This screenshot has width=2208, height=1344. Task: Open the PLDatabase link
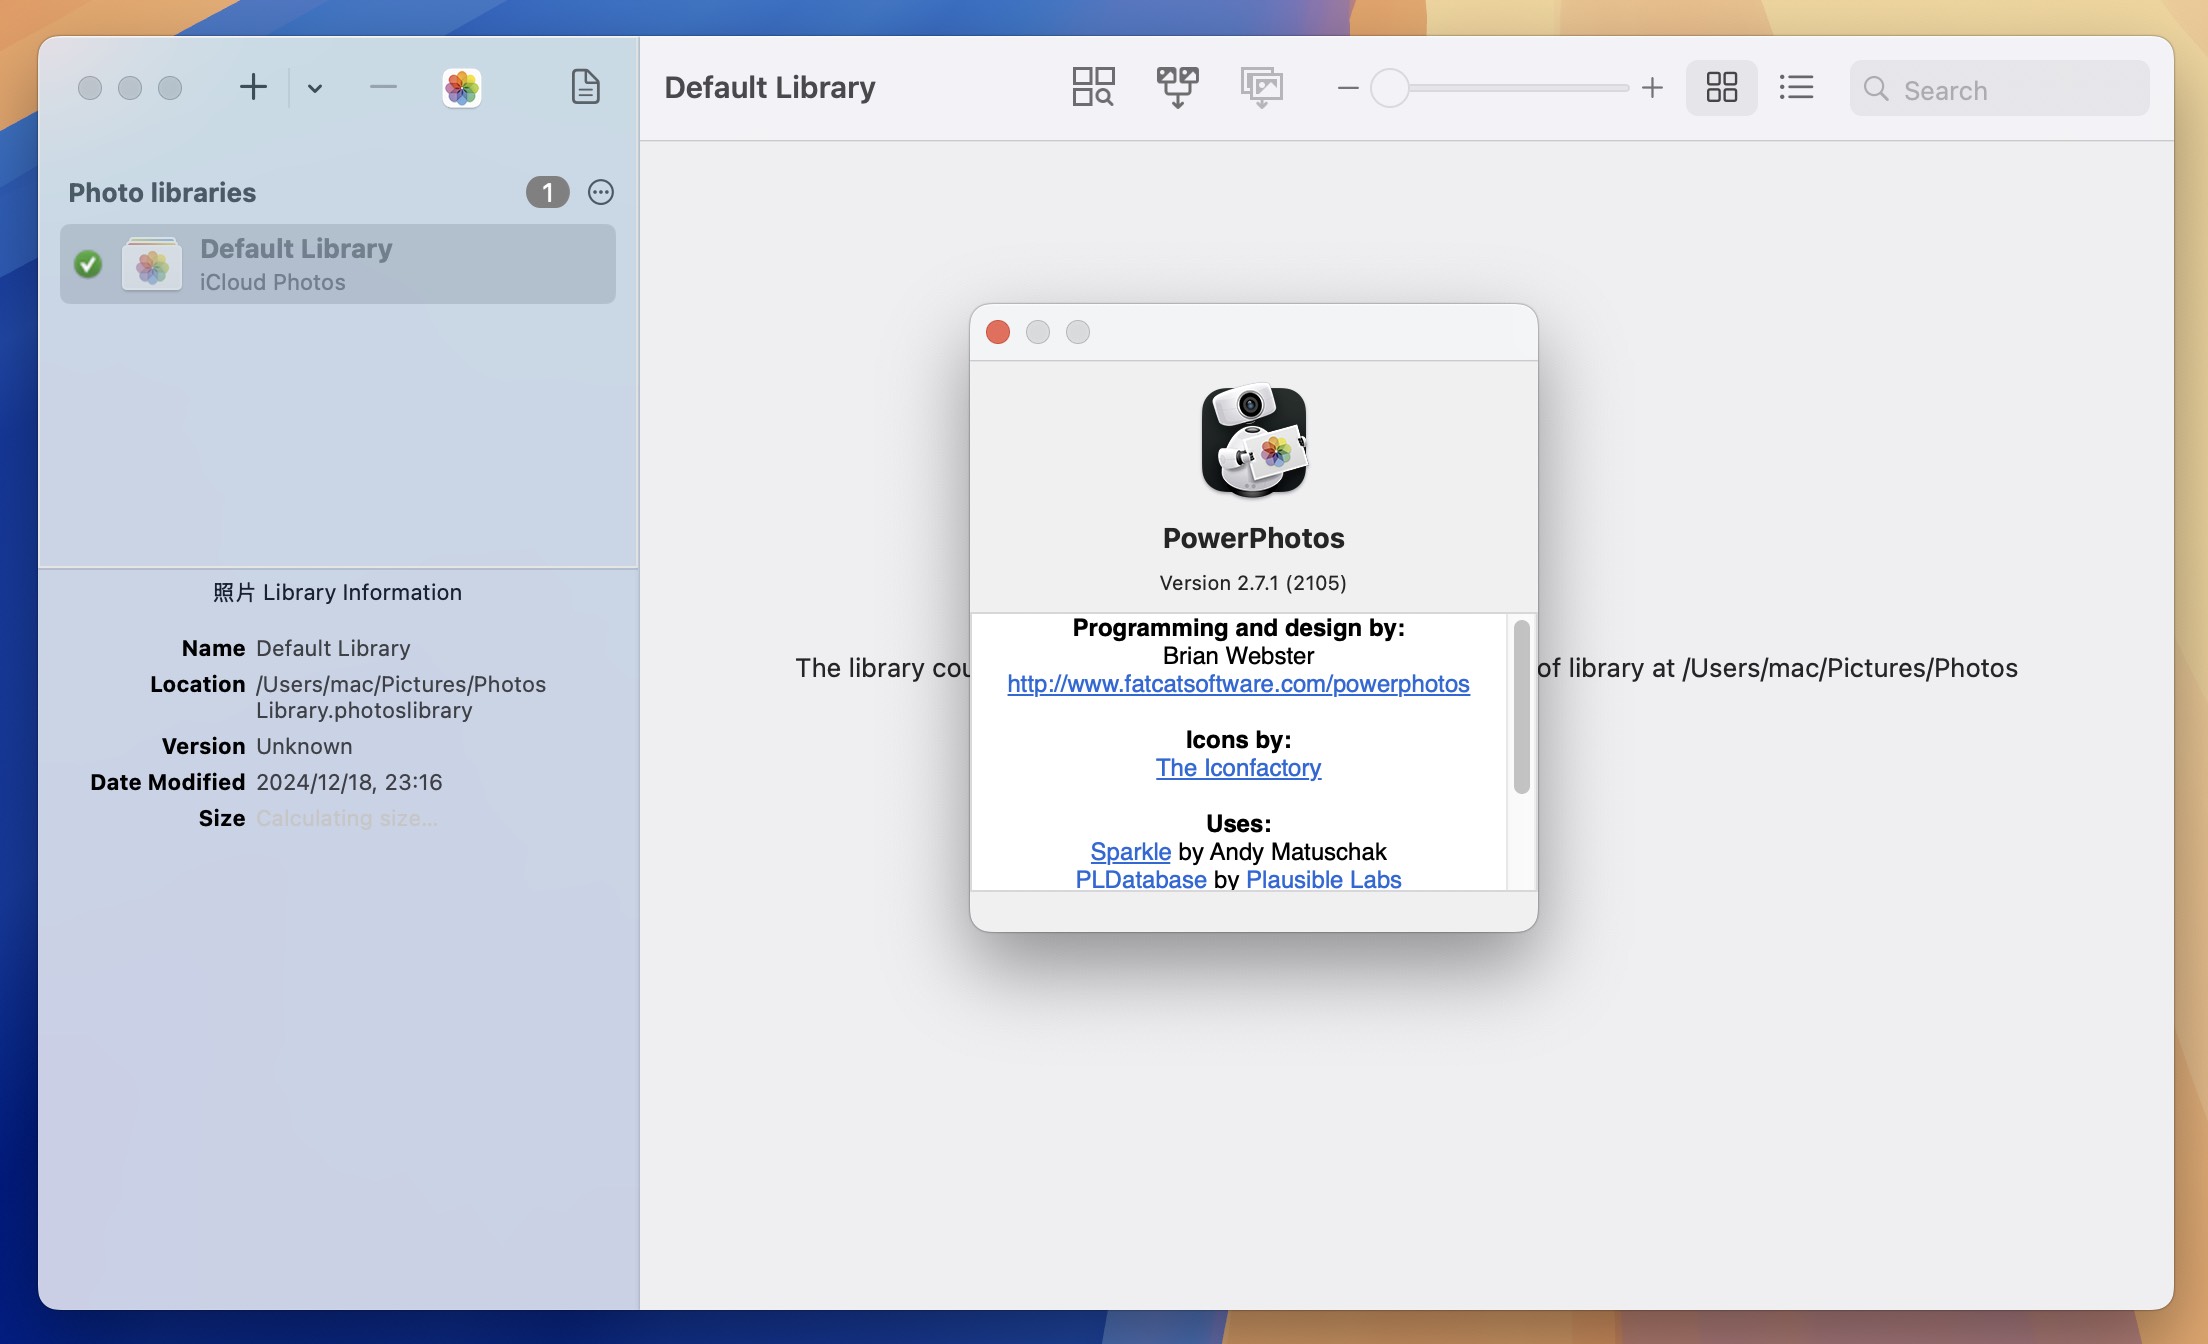point(1141,879)
